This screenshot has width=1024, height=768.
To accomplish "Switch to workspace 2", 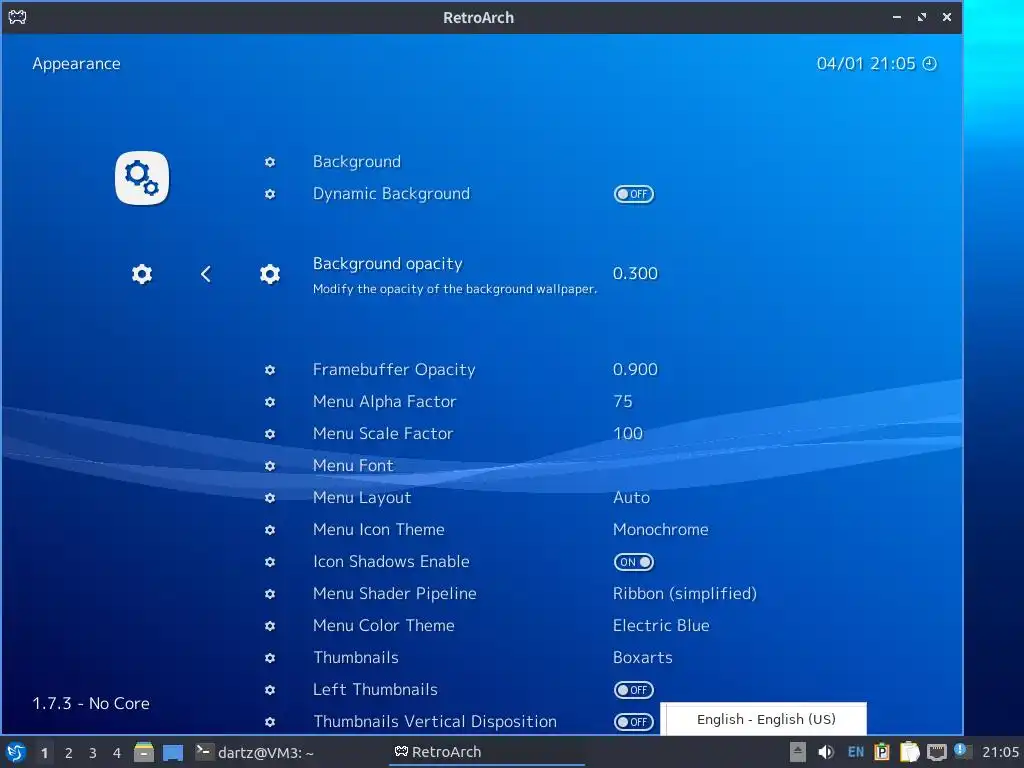I will 69,753.
